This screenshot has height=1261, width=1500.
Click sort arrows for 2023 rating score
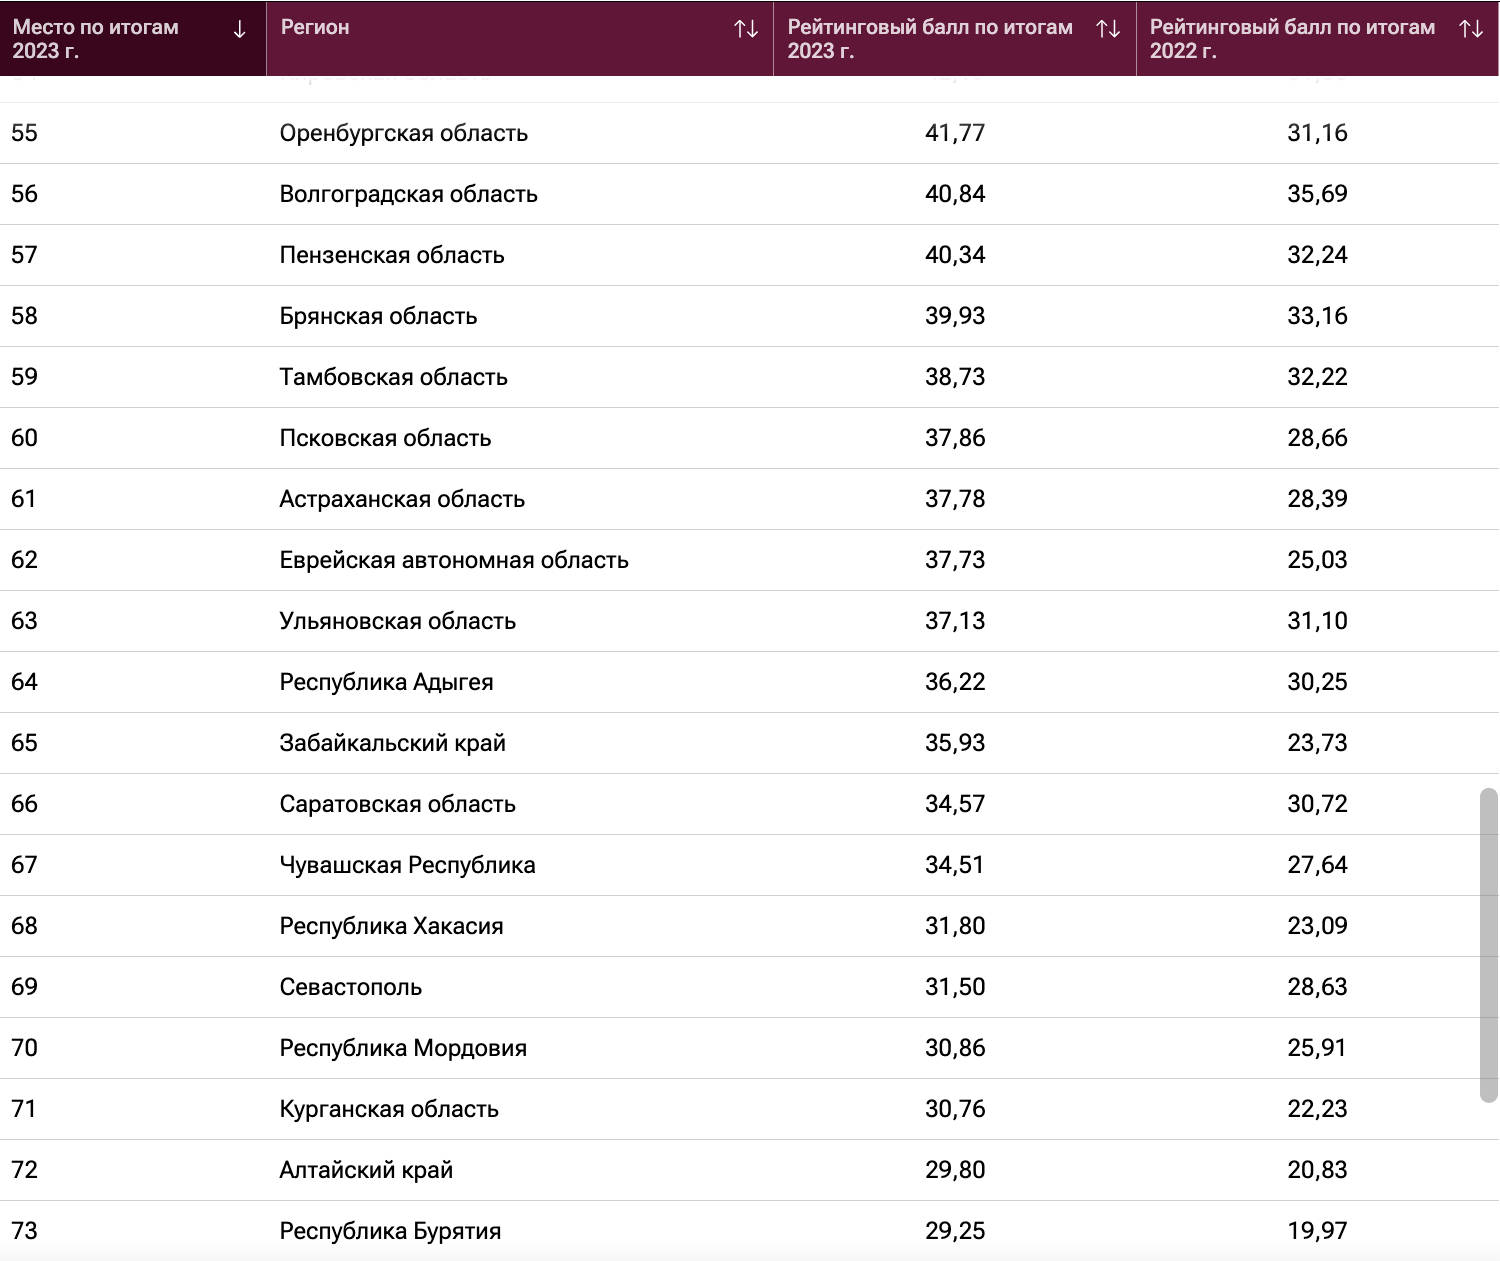1108,29
